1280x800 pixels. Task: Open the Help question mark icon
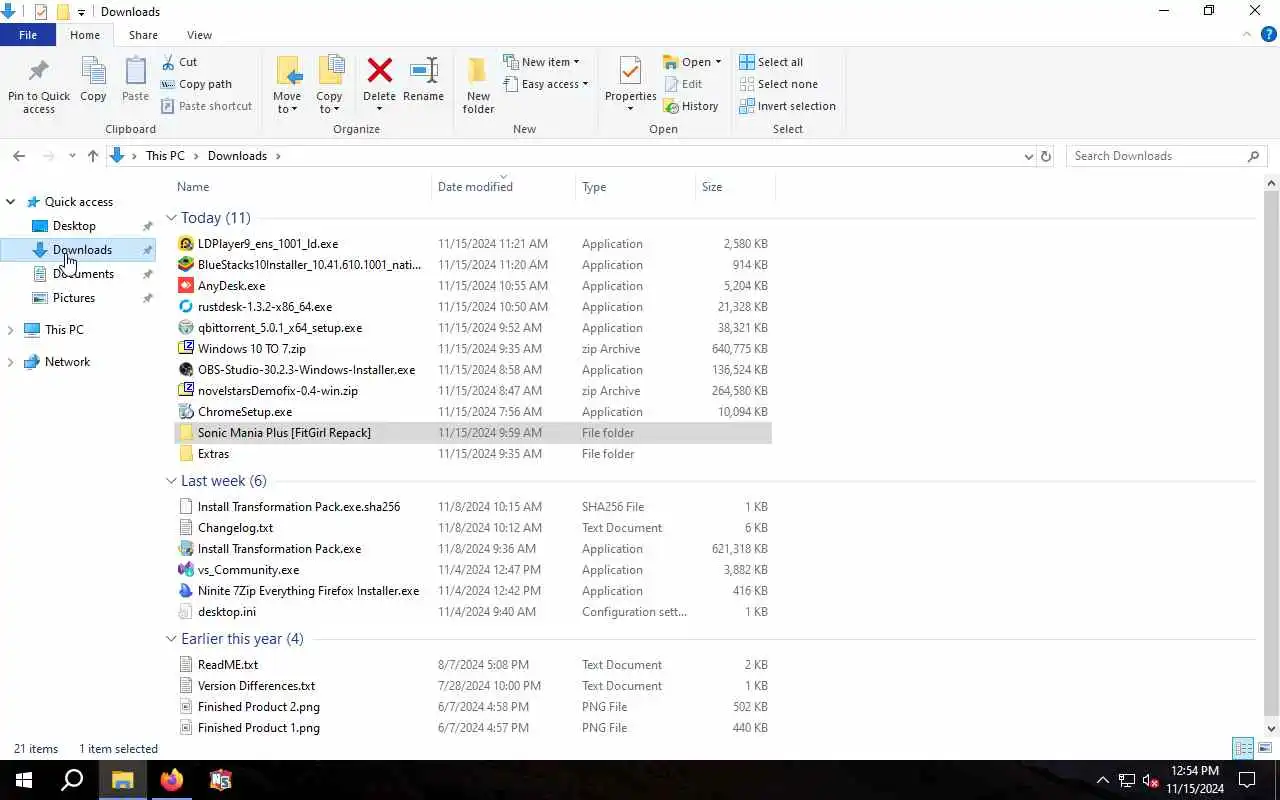click(1268, 35)
